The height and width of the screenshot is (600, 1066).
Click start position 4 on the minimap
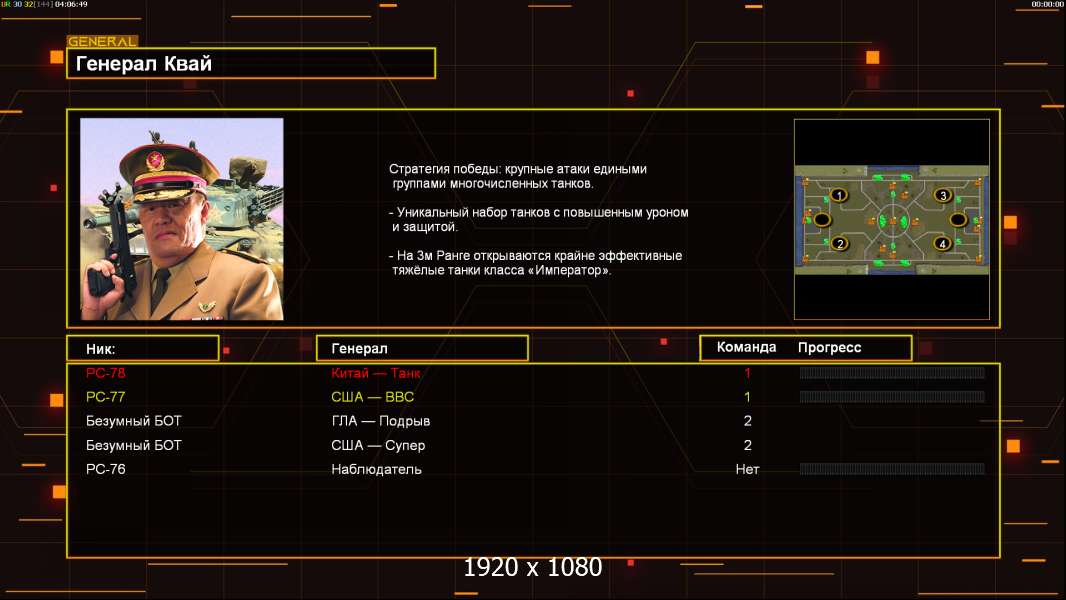pyautogui.click(x=942, y=243)
